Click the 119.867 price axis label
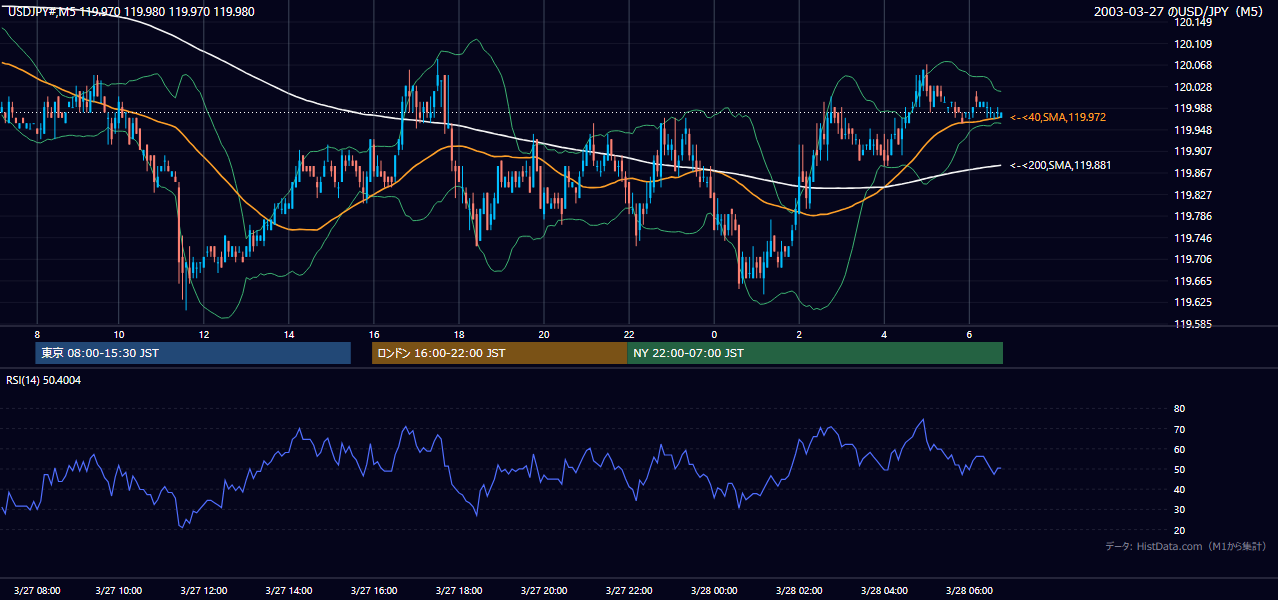The height and width of the screenshot is (600, 1278). coord(1193,173)
